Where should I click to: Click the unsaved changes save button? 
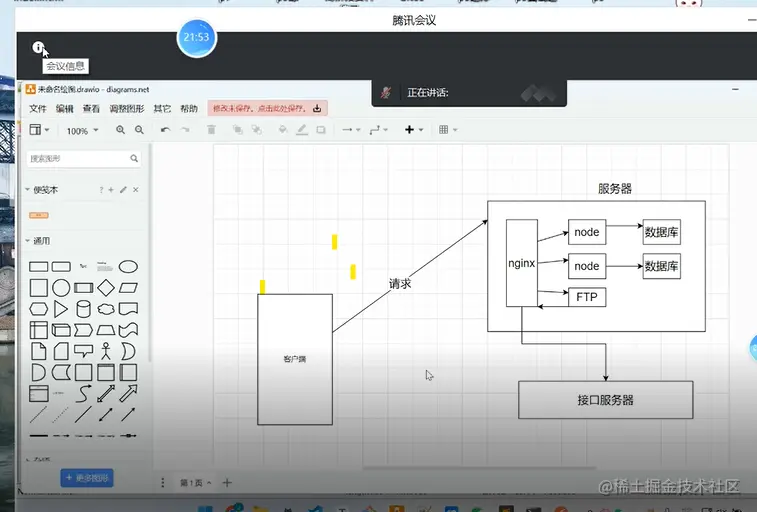267,108
